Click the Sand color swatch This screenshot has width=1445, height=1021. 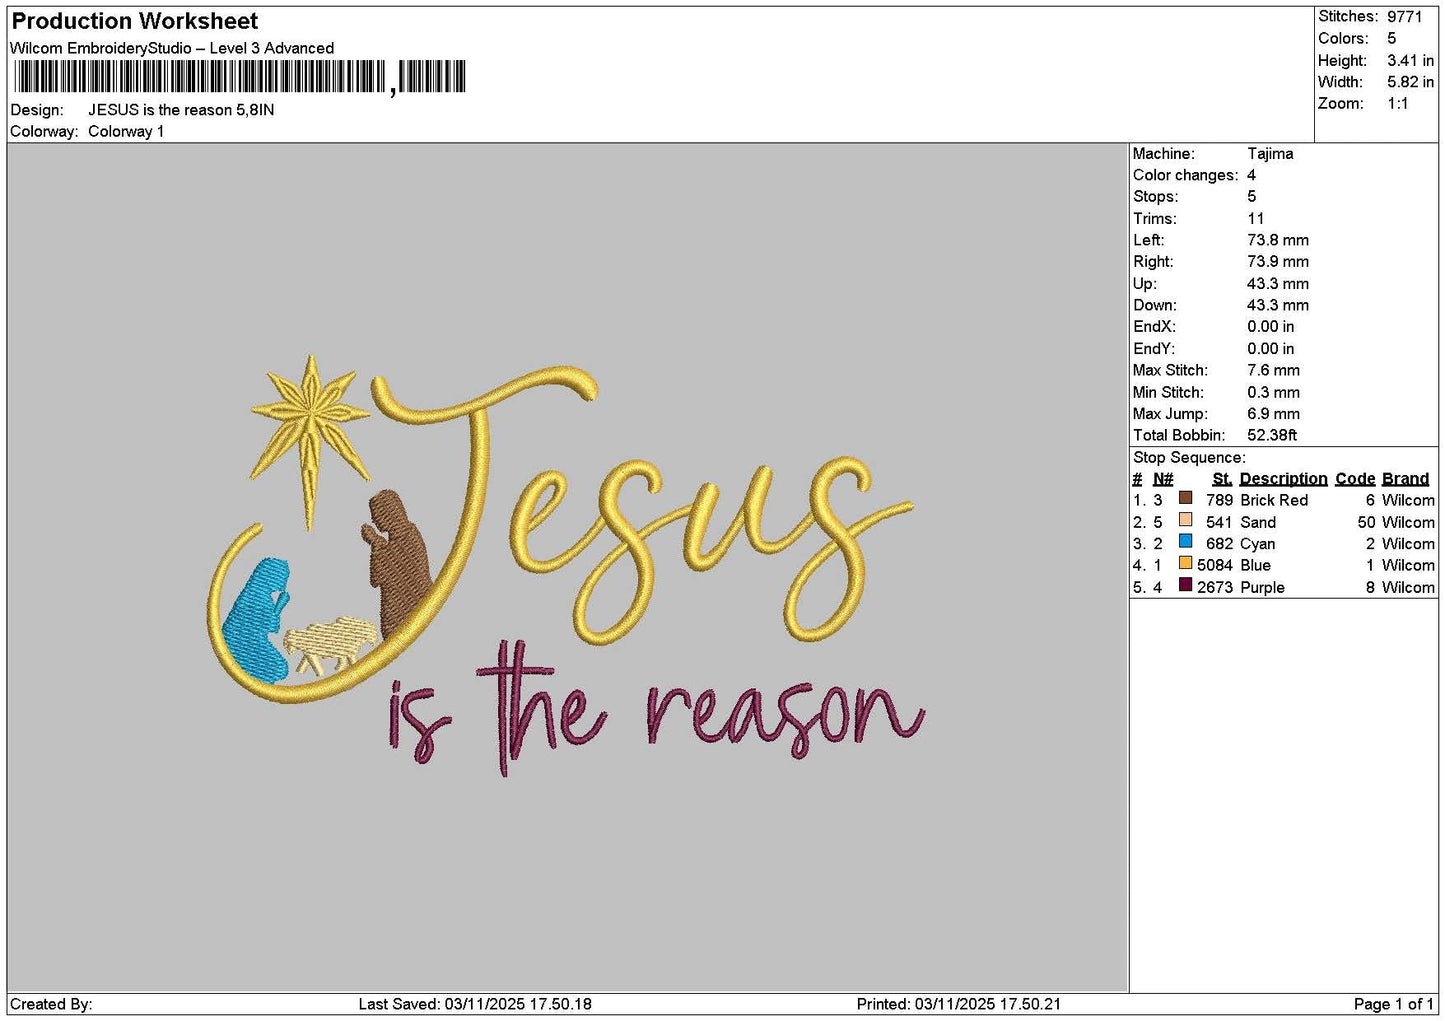[x=1186, y=520]
